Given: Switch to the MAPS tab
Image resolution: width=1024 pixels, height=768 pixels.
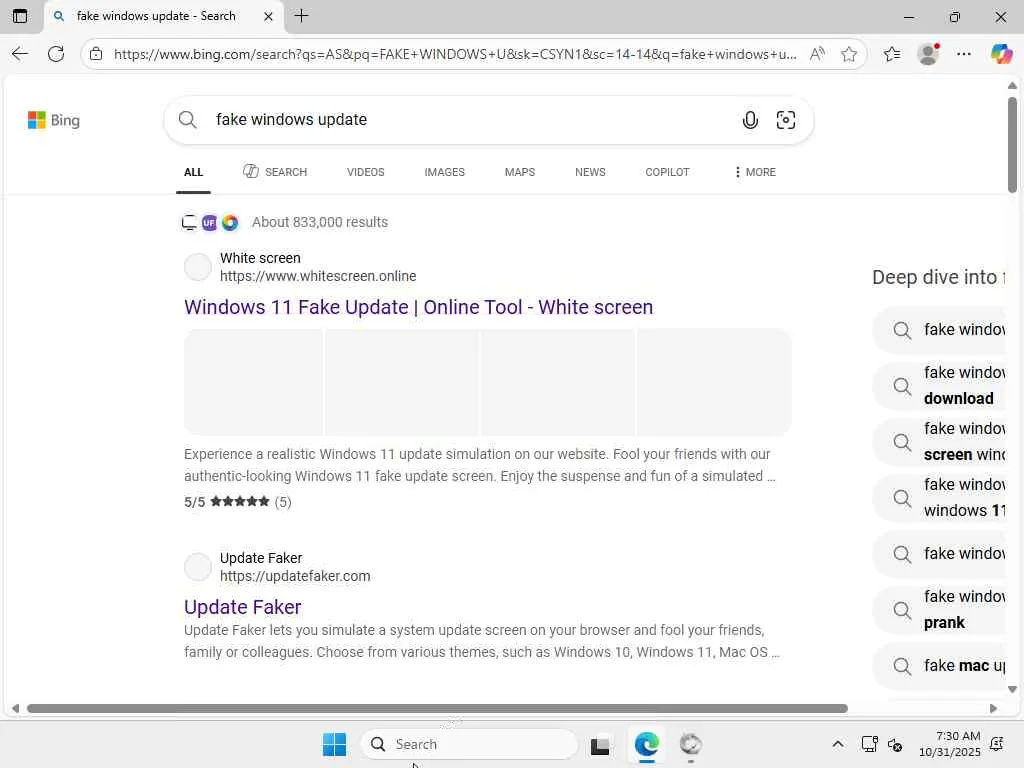Looking at the screenshot, I should [520, 172].
